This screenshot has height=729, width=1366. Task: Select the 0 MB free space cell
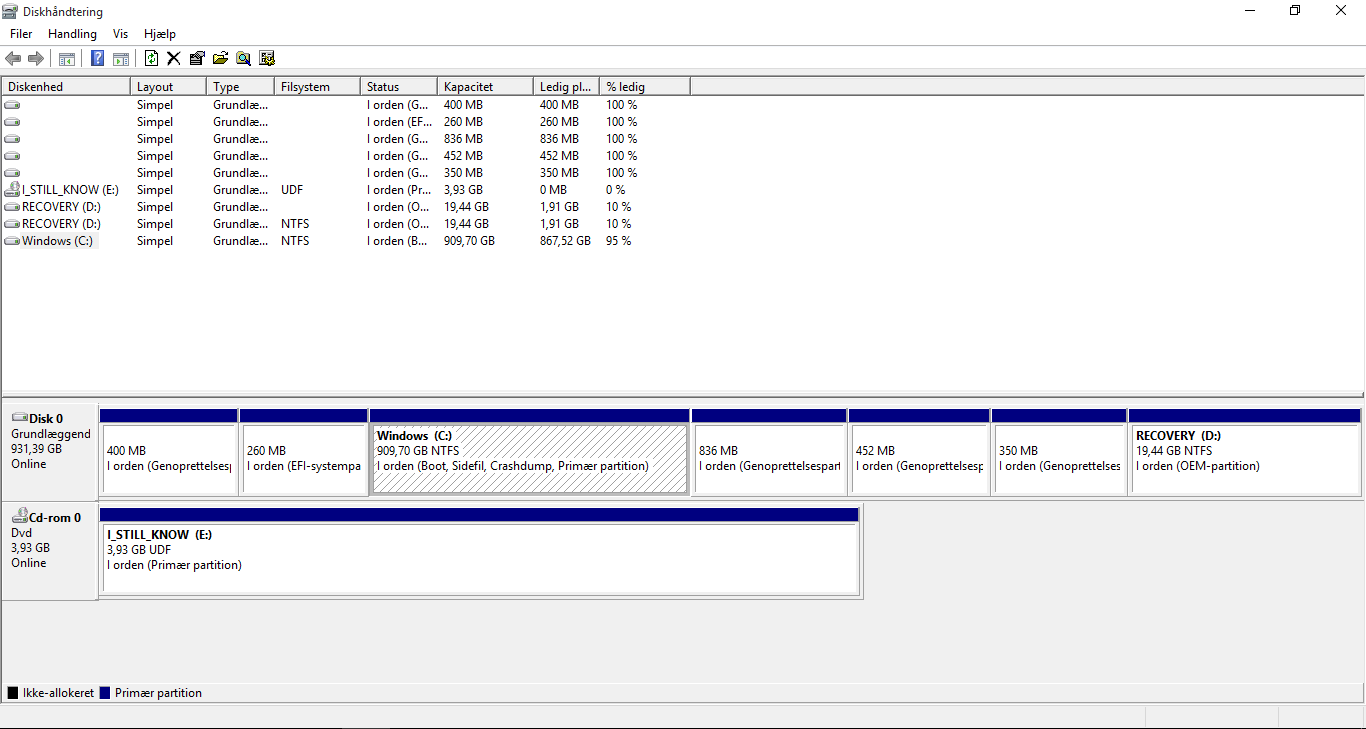[553, 190]
